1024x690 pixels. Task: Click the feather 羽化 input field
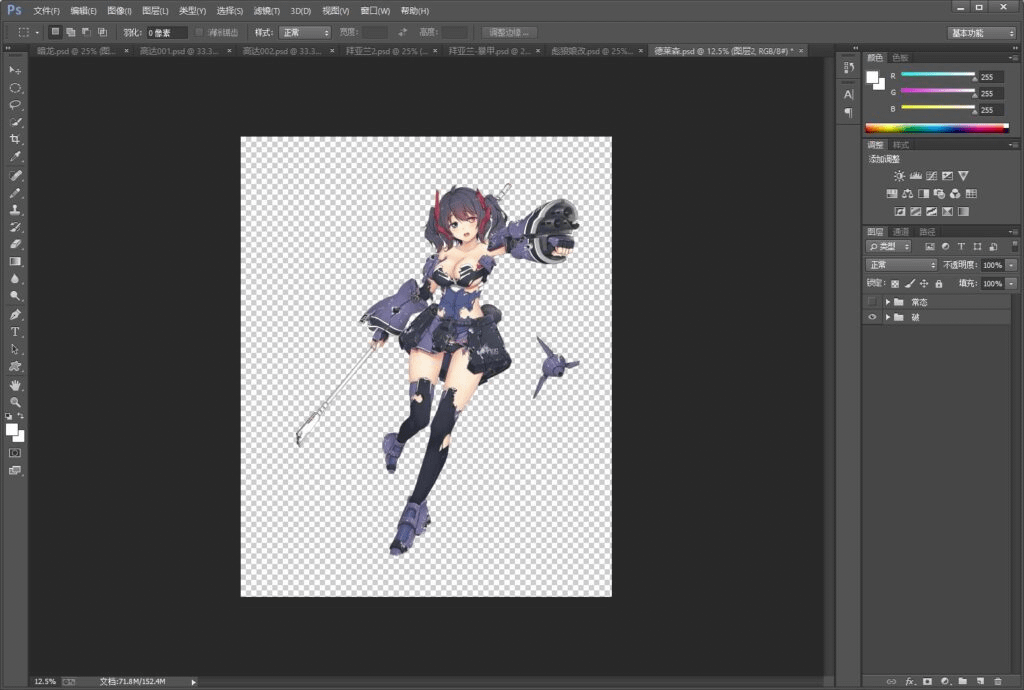[x=167, y=32]
